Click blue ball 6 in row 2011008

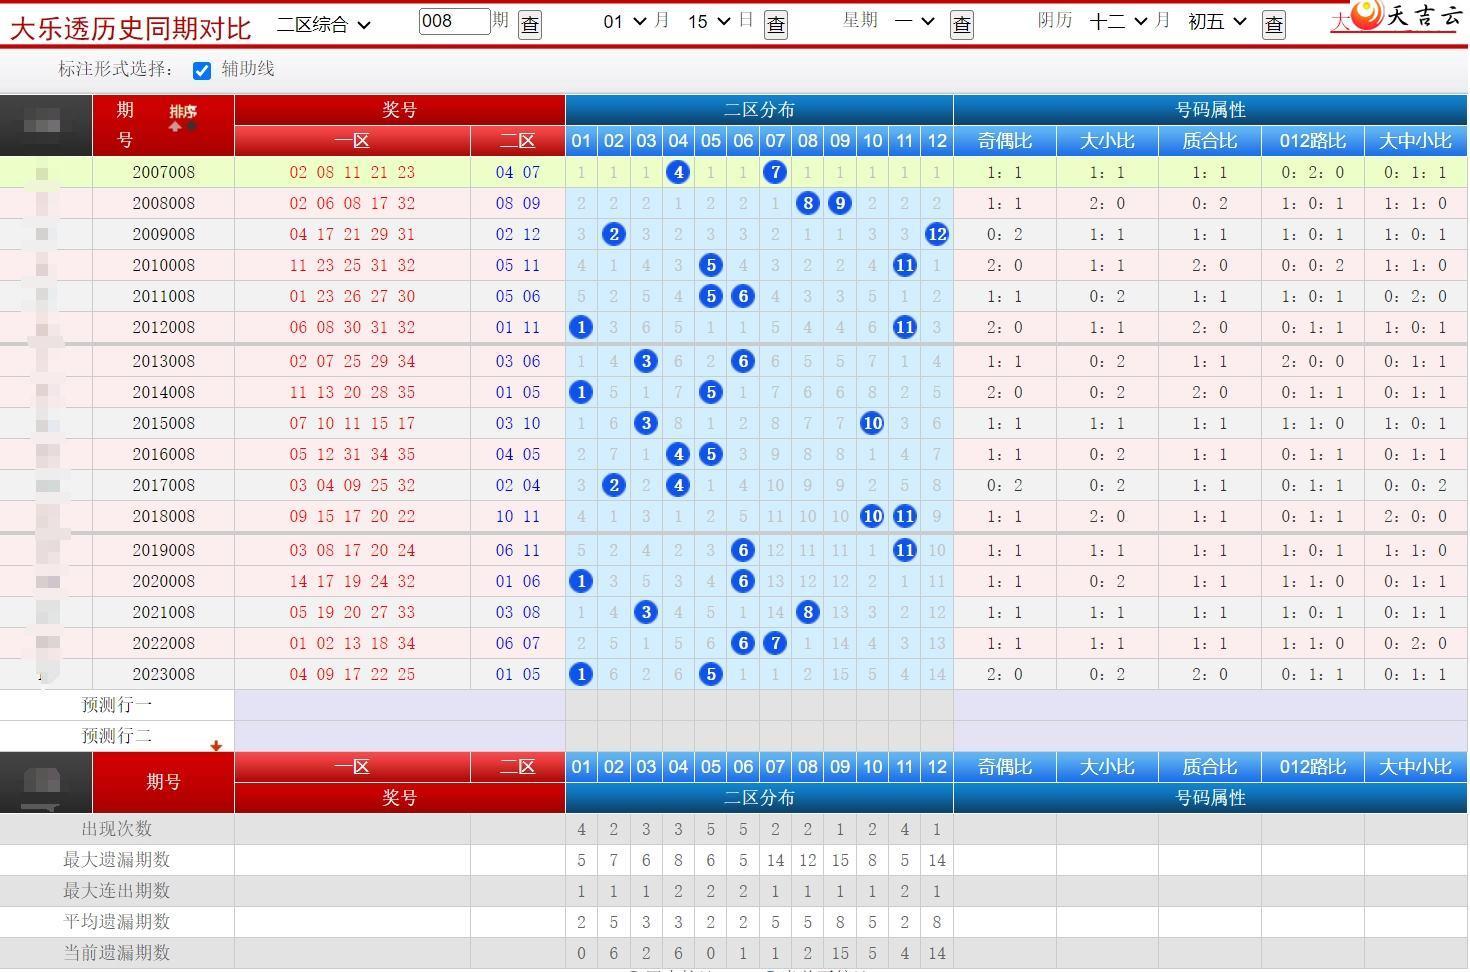(743, 296)
